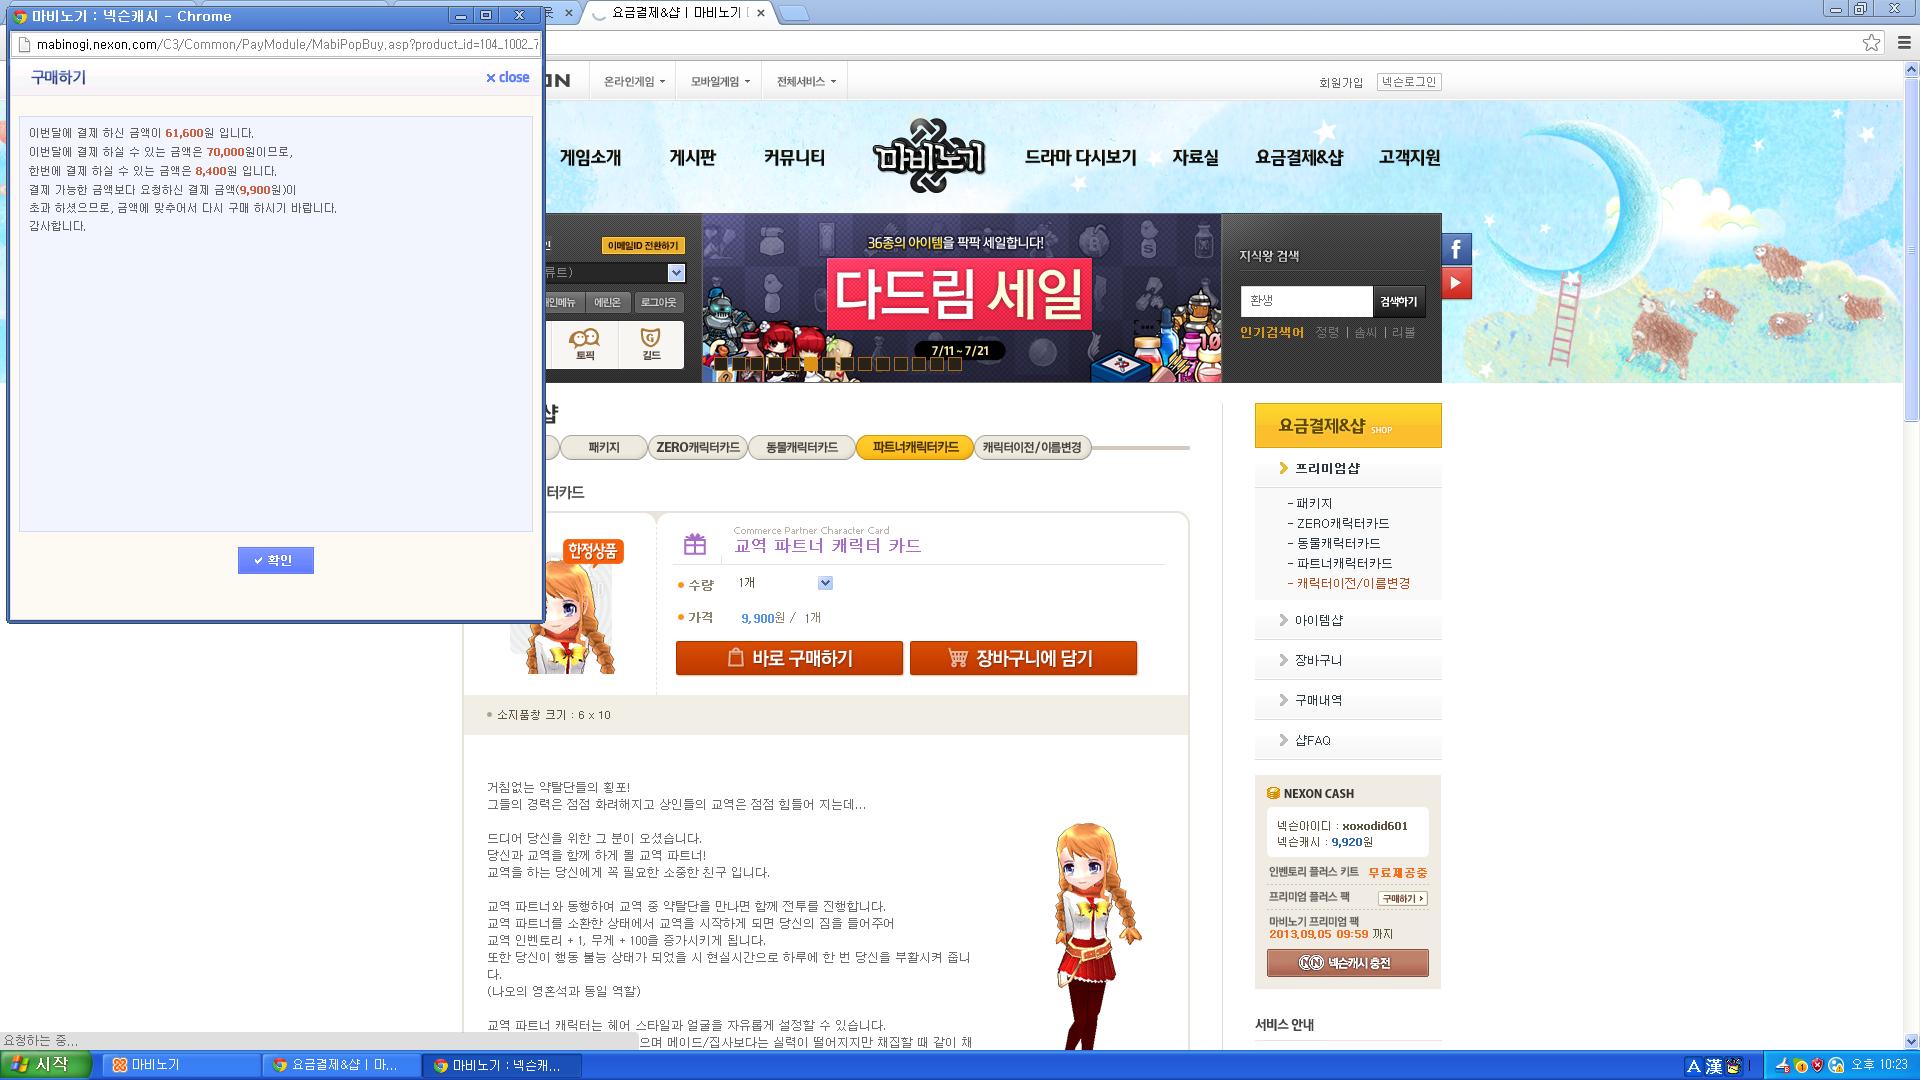This screenshot has width=1920, height=1080.
Task: Open the 커뮤니티 main menu
Action: click(x=794, y=157)
